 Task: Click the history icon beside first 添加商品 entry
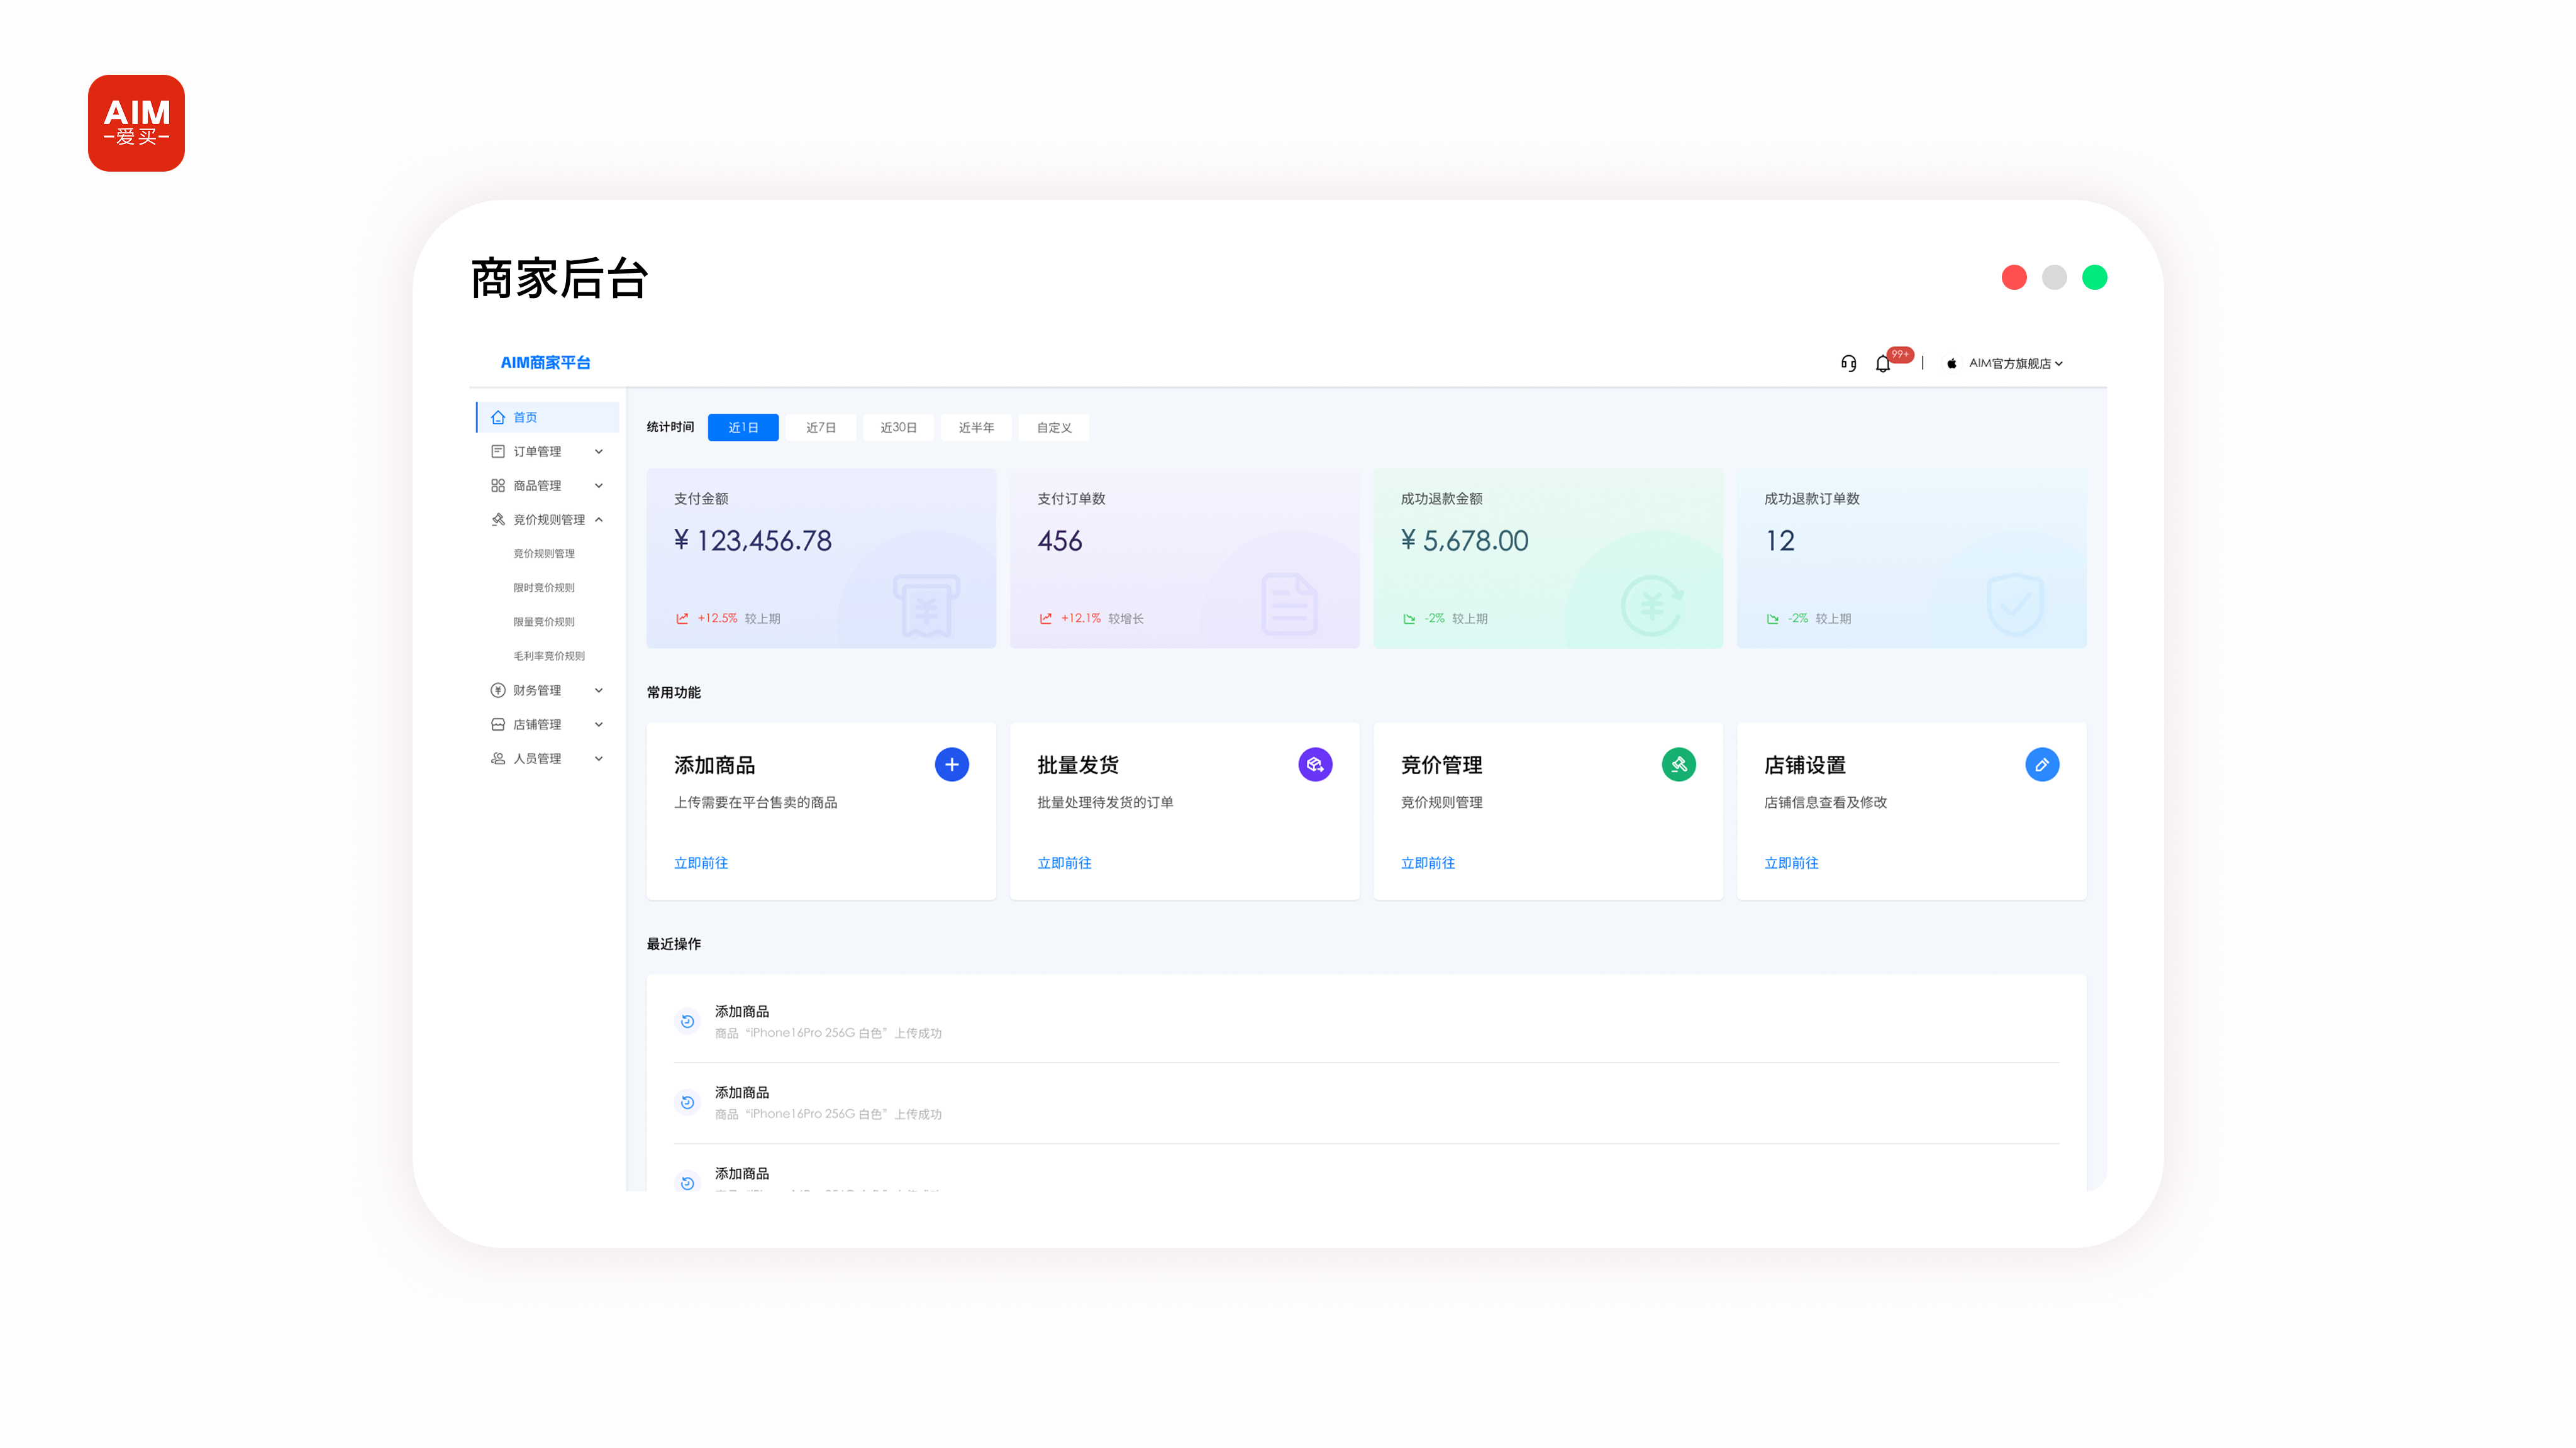(x=687, y=1021)
